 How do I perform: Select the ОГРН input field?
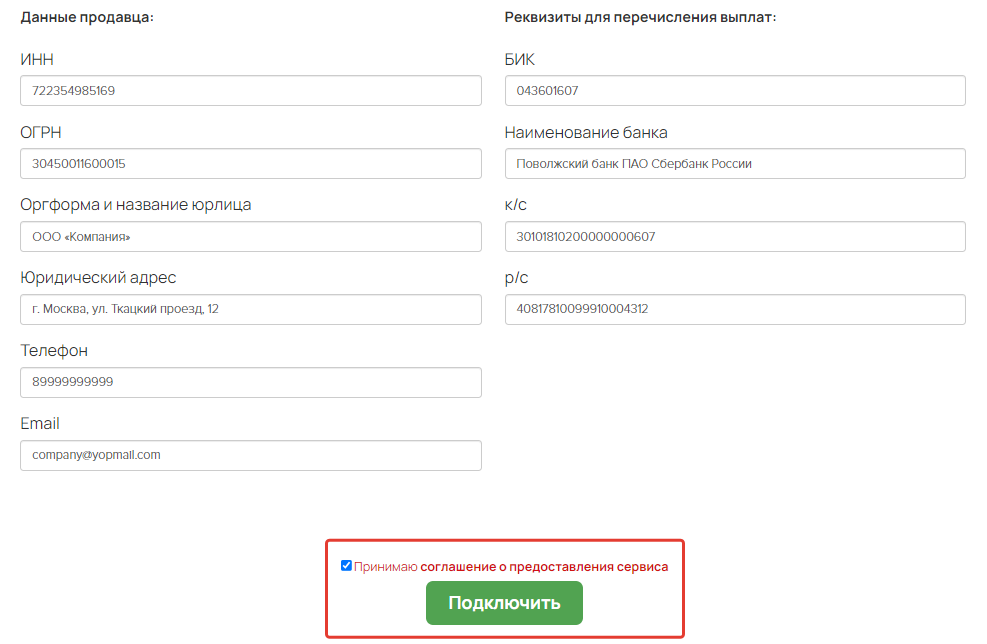coord(251,164)
